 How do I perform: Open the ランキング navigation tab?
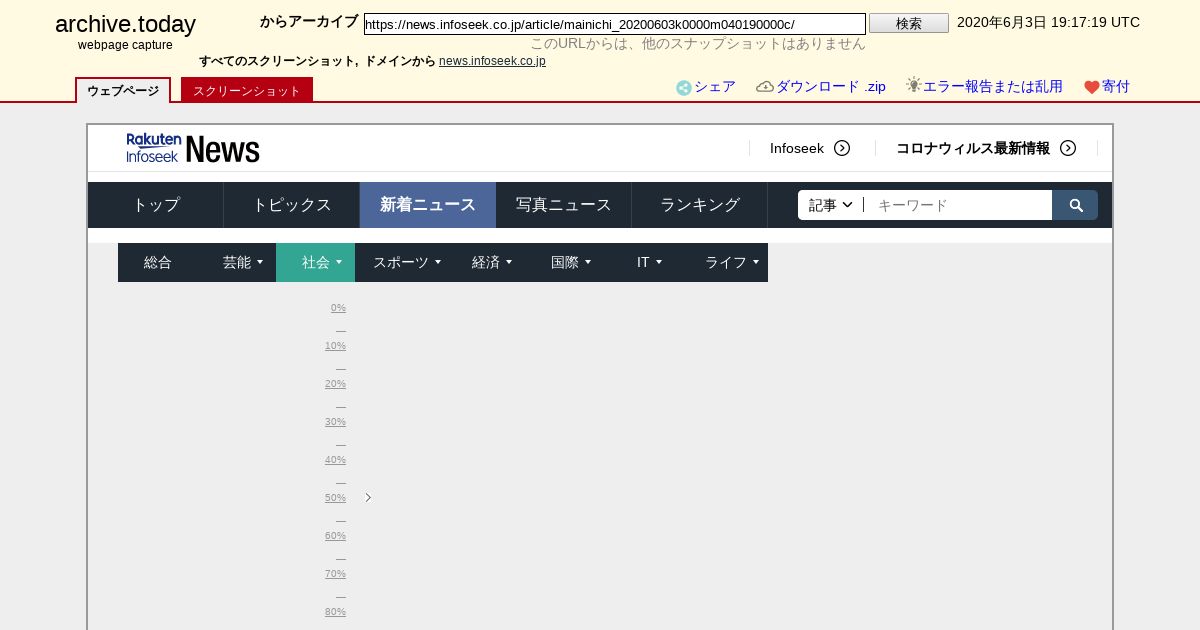(700, 205)
